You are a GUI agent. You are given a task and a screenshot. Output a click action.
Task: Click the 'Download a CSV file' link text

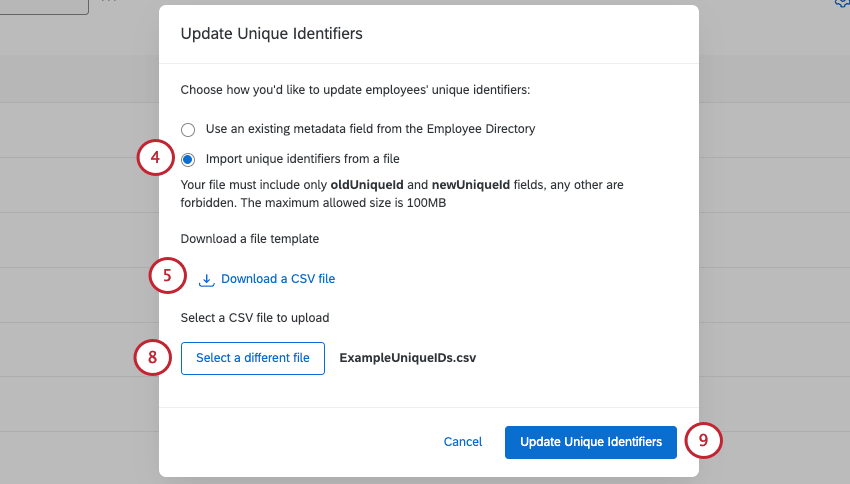[x=278, y=279]
